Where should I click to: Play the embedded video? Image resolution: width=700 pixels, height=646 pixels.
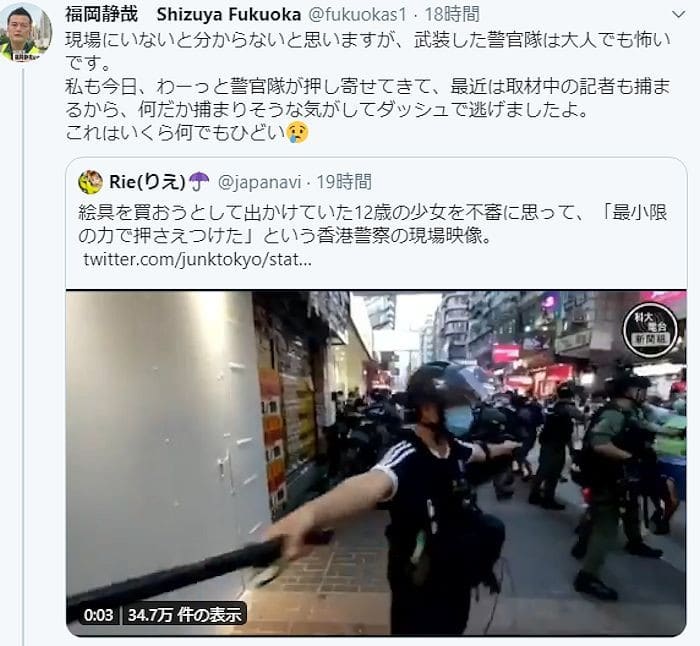376,463
